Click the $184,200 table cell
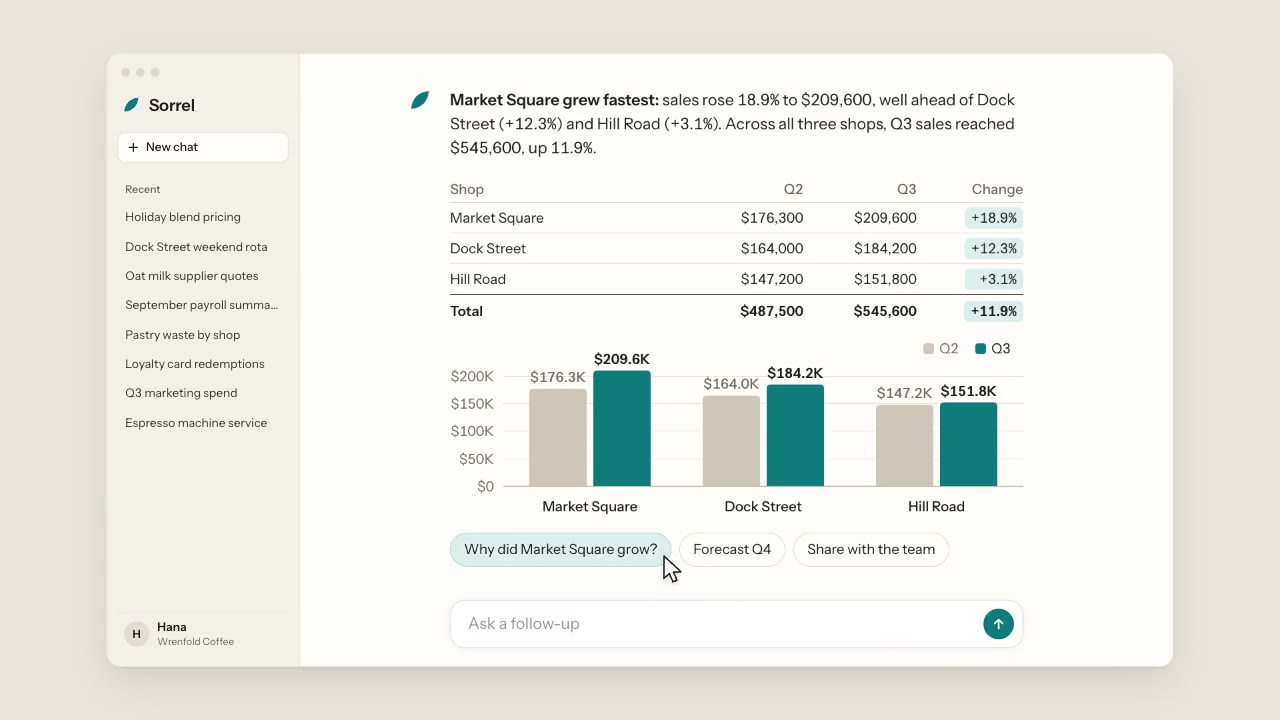1280x720 pixels. click(x=885, y=248)
